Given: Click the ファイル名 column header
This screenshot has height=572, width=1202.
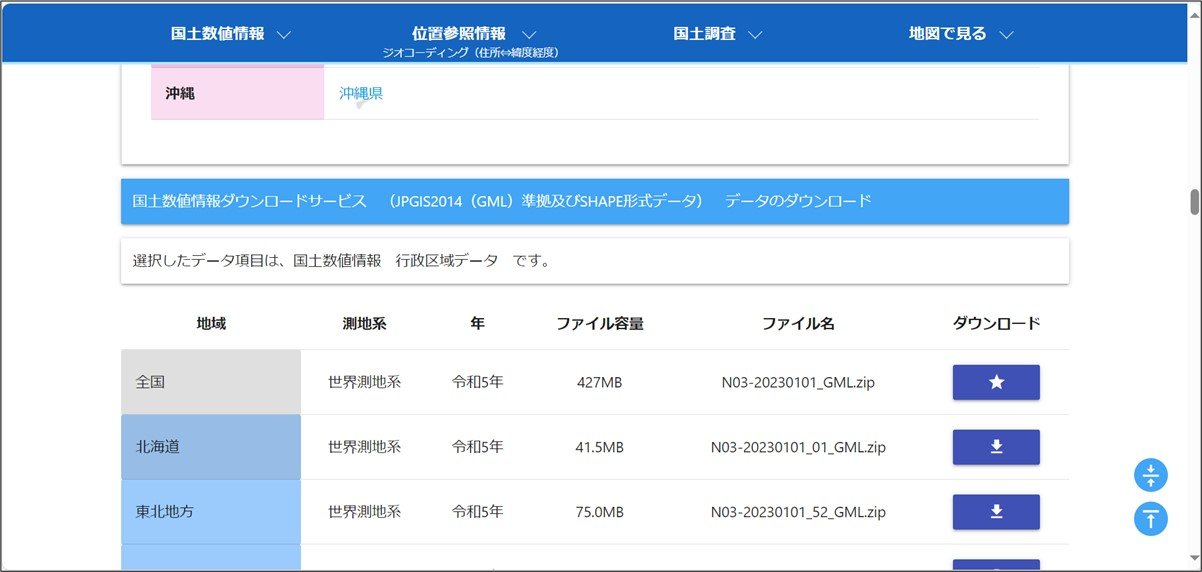Looking at the screenshot, I should tap(798, 323).
